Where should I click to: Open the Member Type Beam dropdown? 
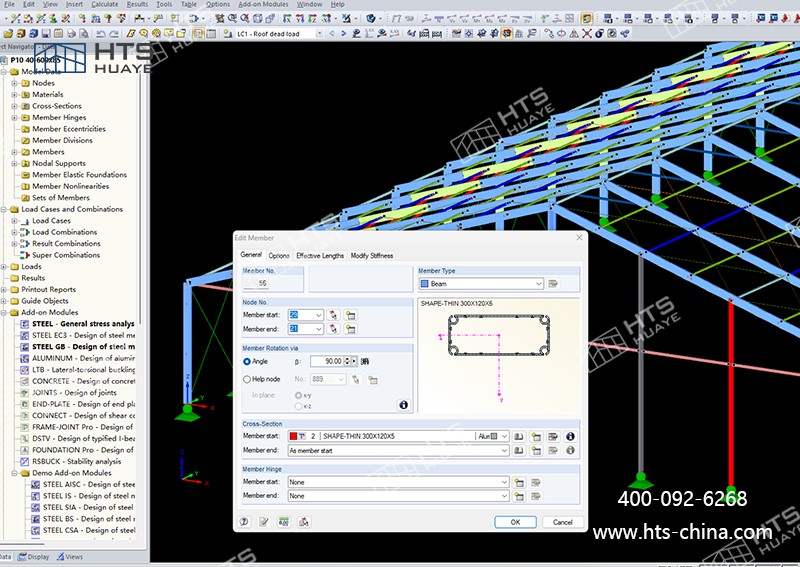pyautogui.click(x=538, y=284)
